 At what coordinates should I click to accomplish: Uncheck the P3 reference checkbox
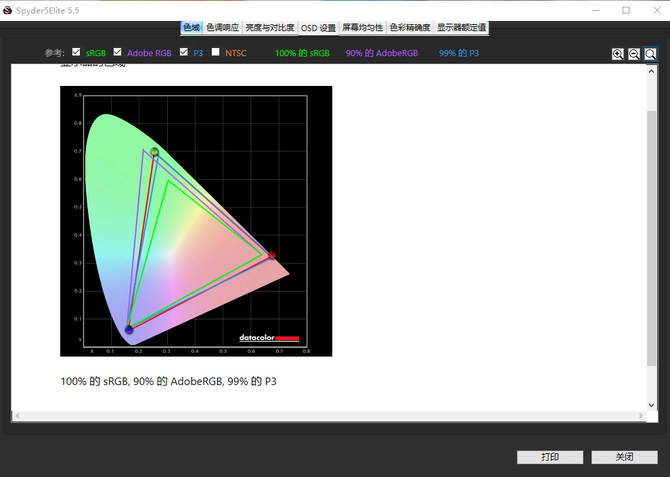183,52
